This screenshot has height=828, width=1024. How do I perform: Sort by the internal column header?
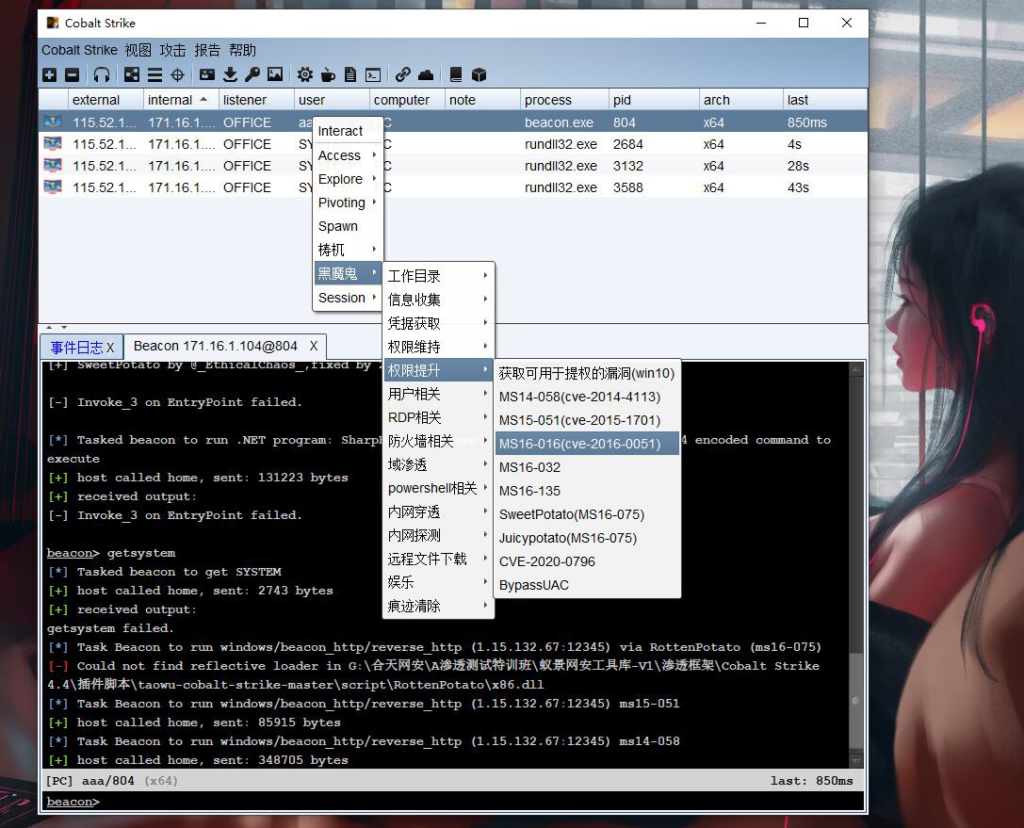[181, 99]
